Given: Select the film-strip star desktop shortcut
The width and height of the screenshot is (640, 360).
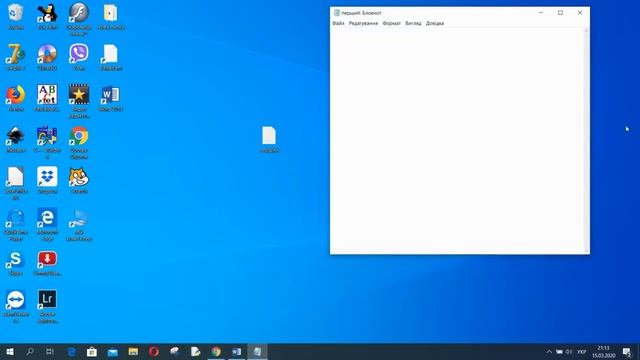Looking at the screenshot, I should coord(79,102).
